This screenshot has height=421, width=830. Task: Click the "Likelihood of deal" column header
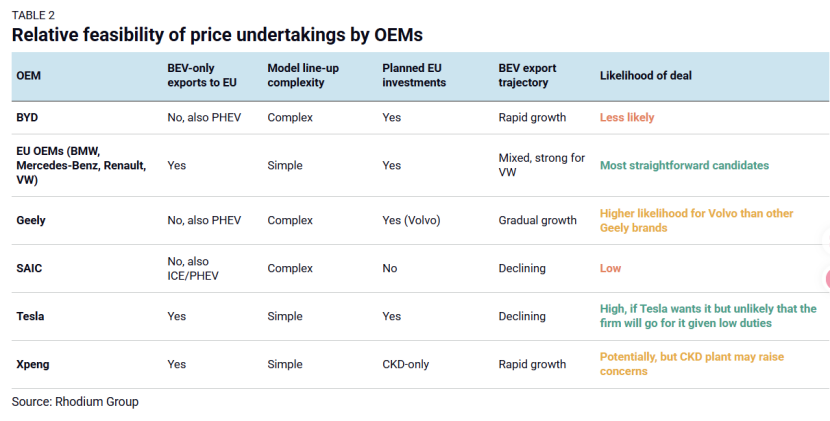pos(645,75)
